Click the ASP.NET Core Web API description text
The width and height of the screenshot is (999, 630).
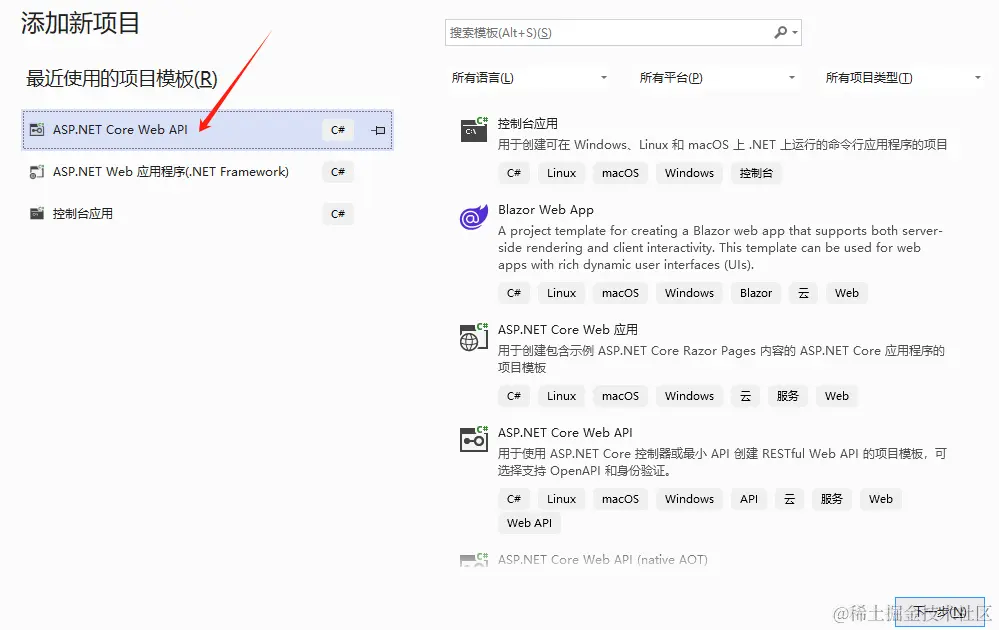(x=722, y=462)
